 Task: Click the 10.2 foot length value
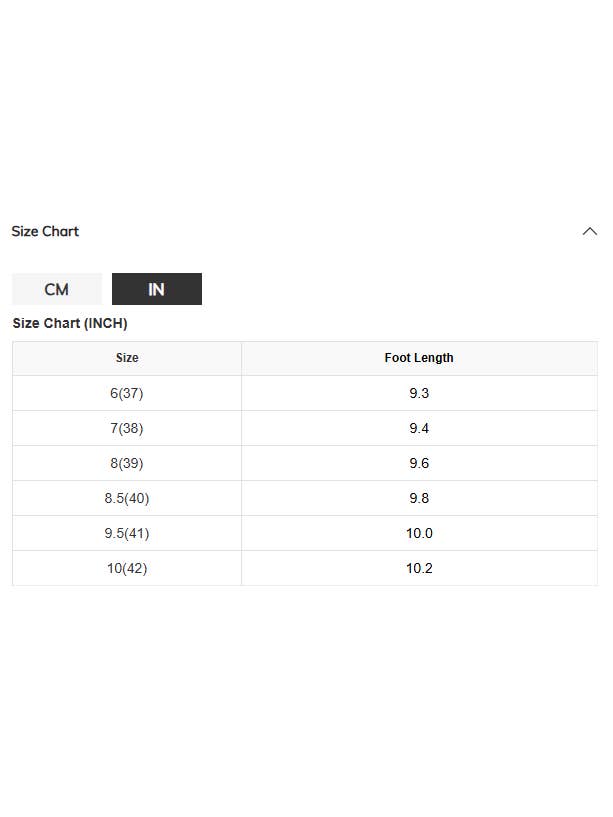[419, 568]
